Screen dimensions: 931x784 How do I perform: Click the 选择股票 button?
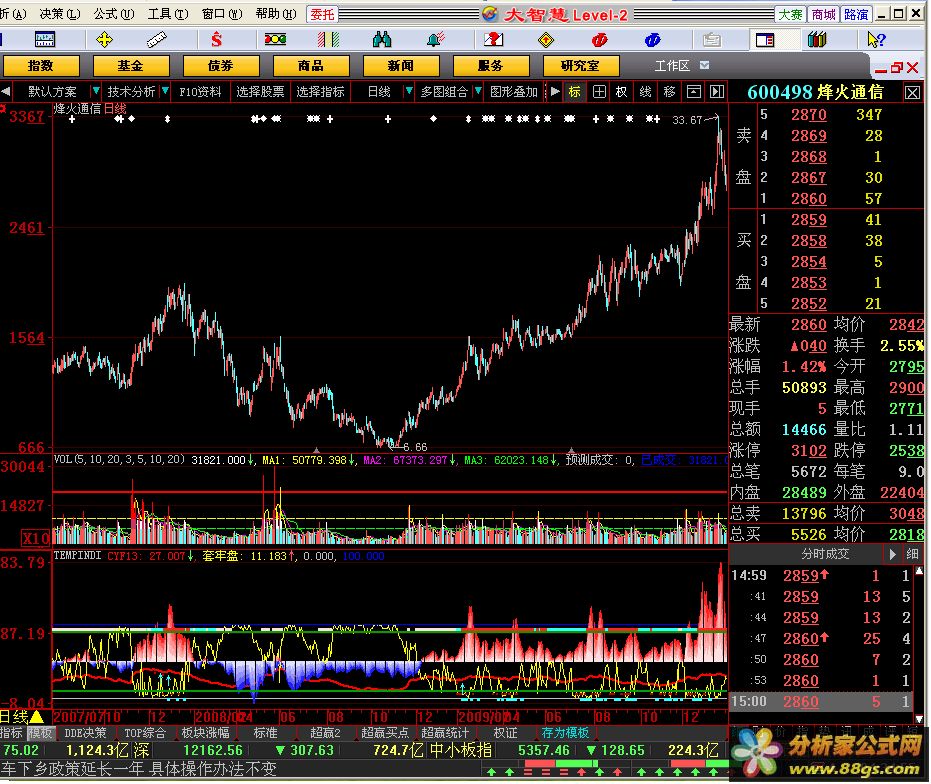[260, 91]
